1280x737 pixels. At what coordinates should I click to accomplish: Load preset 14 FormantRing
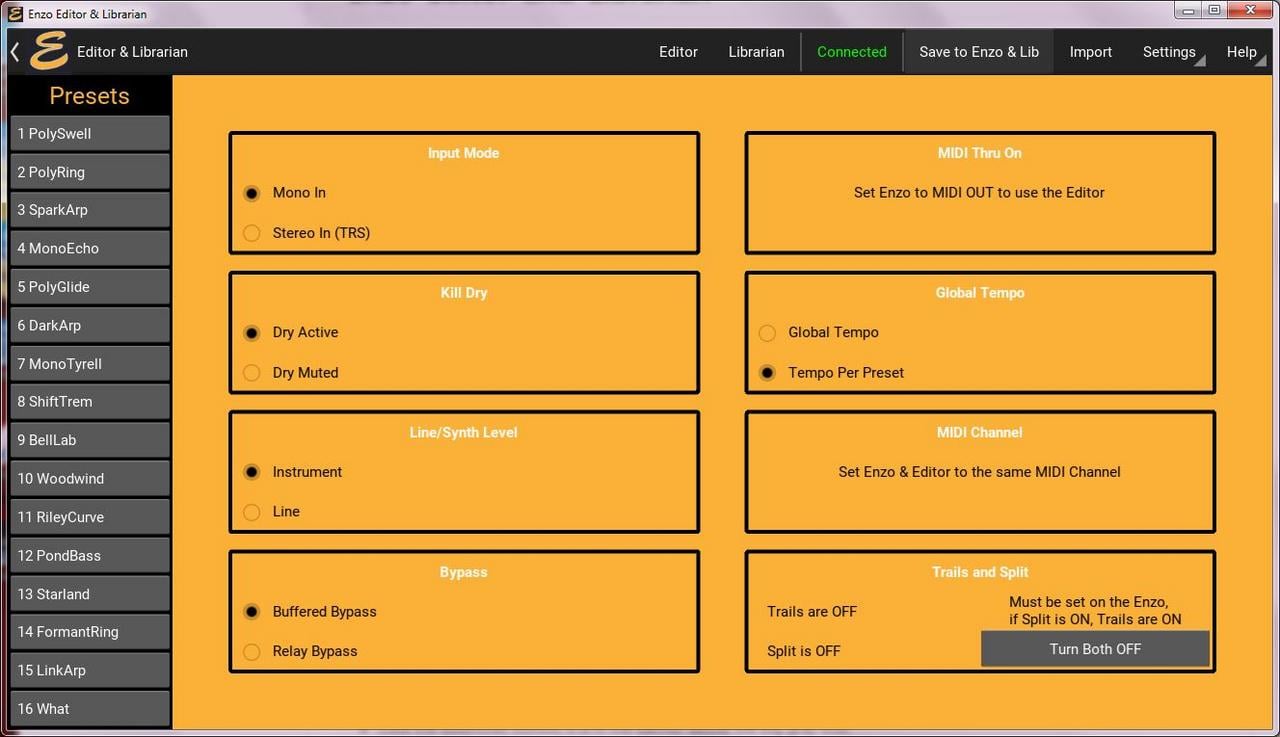click(x=90, y=632)
